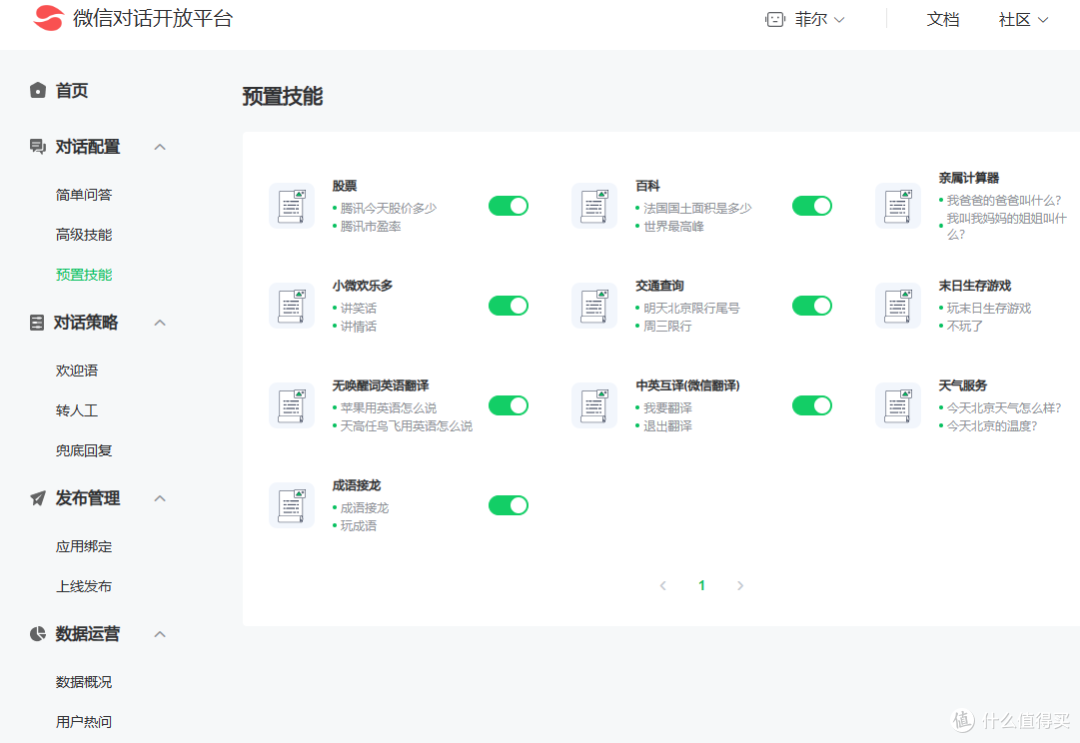The height and width of the screenshot is (743, 1080).
Task: Click example text 明天北京限行尾号
Action: click(x=692, y=308)
